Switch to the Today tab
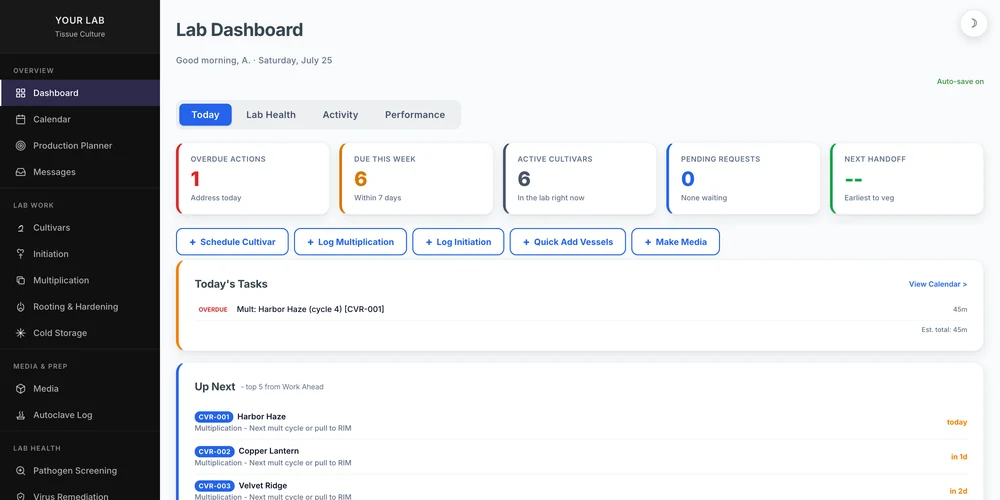The width and height of the screenshot is (1000, 500). coord(205,115)
